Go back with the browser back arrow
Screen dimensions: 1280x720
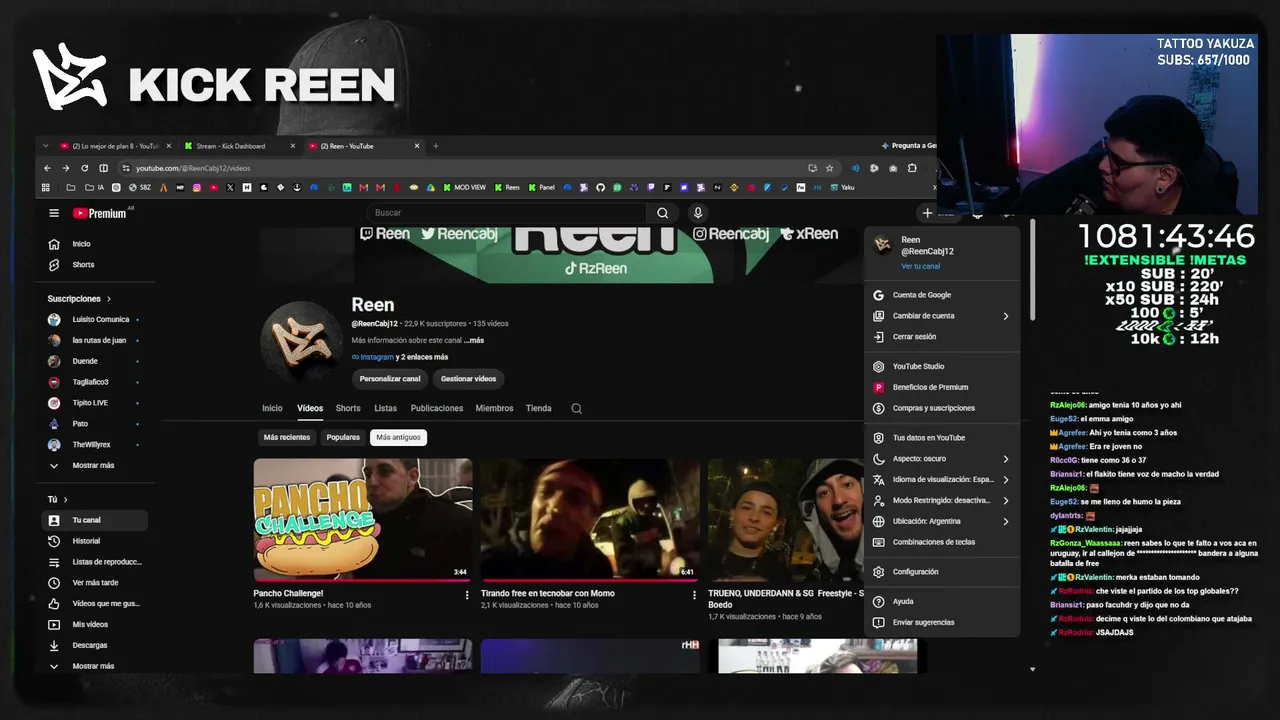[47, 168]
